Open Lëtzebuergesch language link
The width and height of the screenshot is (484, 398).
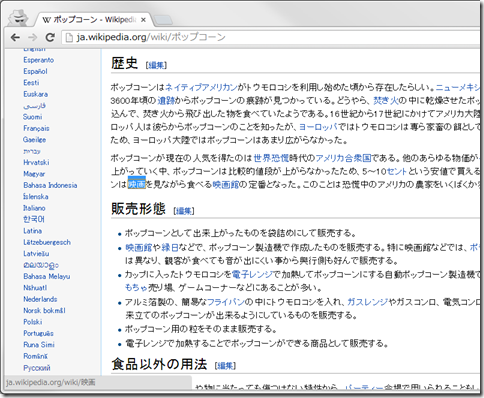[47, 242]
